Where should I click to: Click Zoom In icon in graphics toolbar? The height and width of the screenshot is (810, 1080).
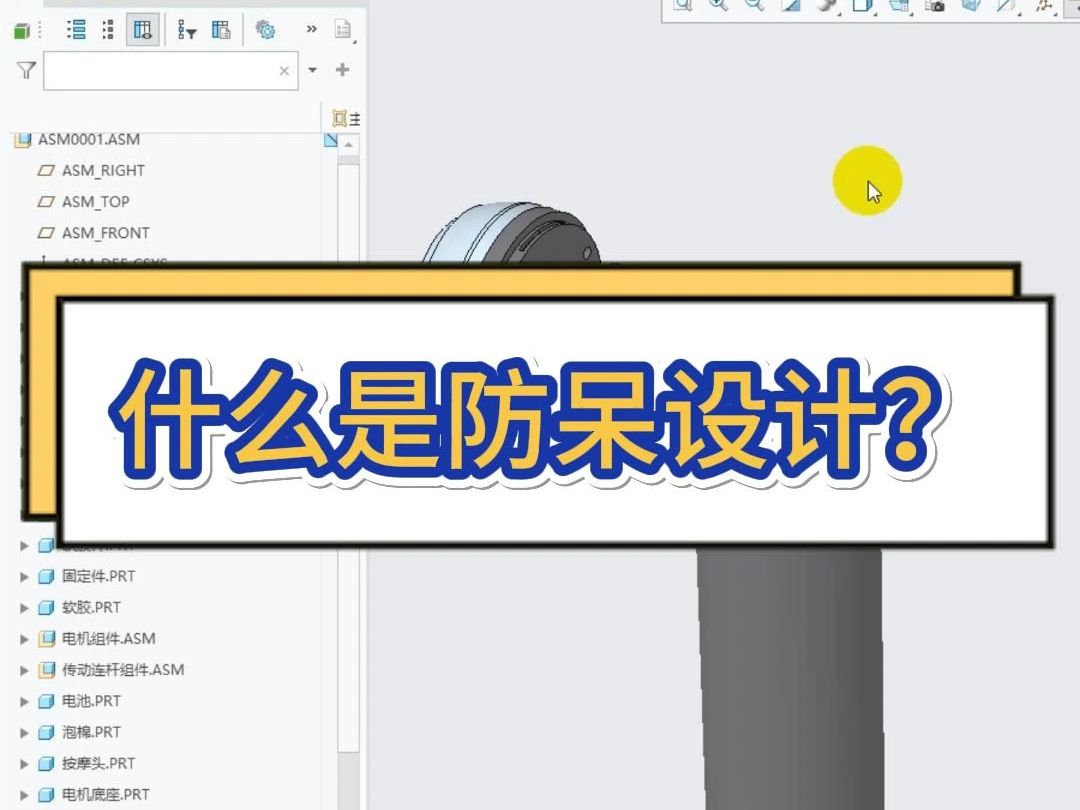point(718,5)
